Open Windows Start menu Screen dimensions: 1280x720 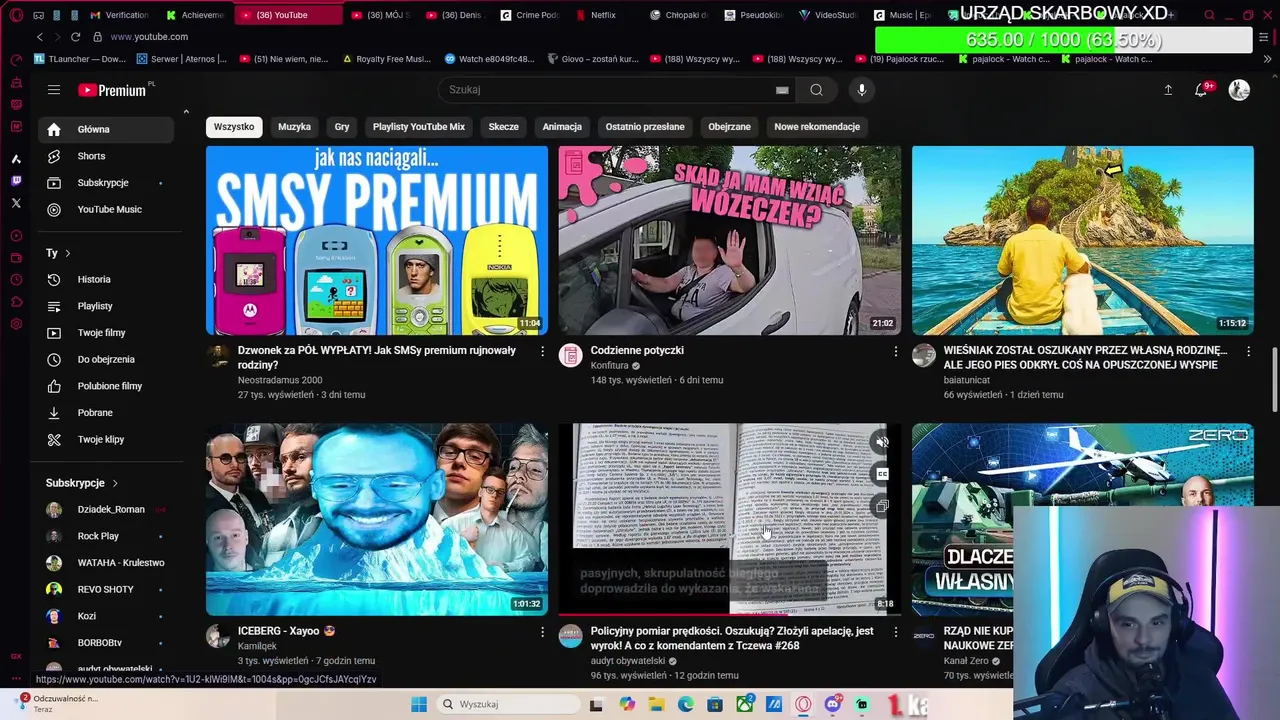click(419, 704)
